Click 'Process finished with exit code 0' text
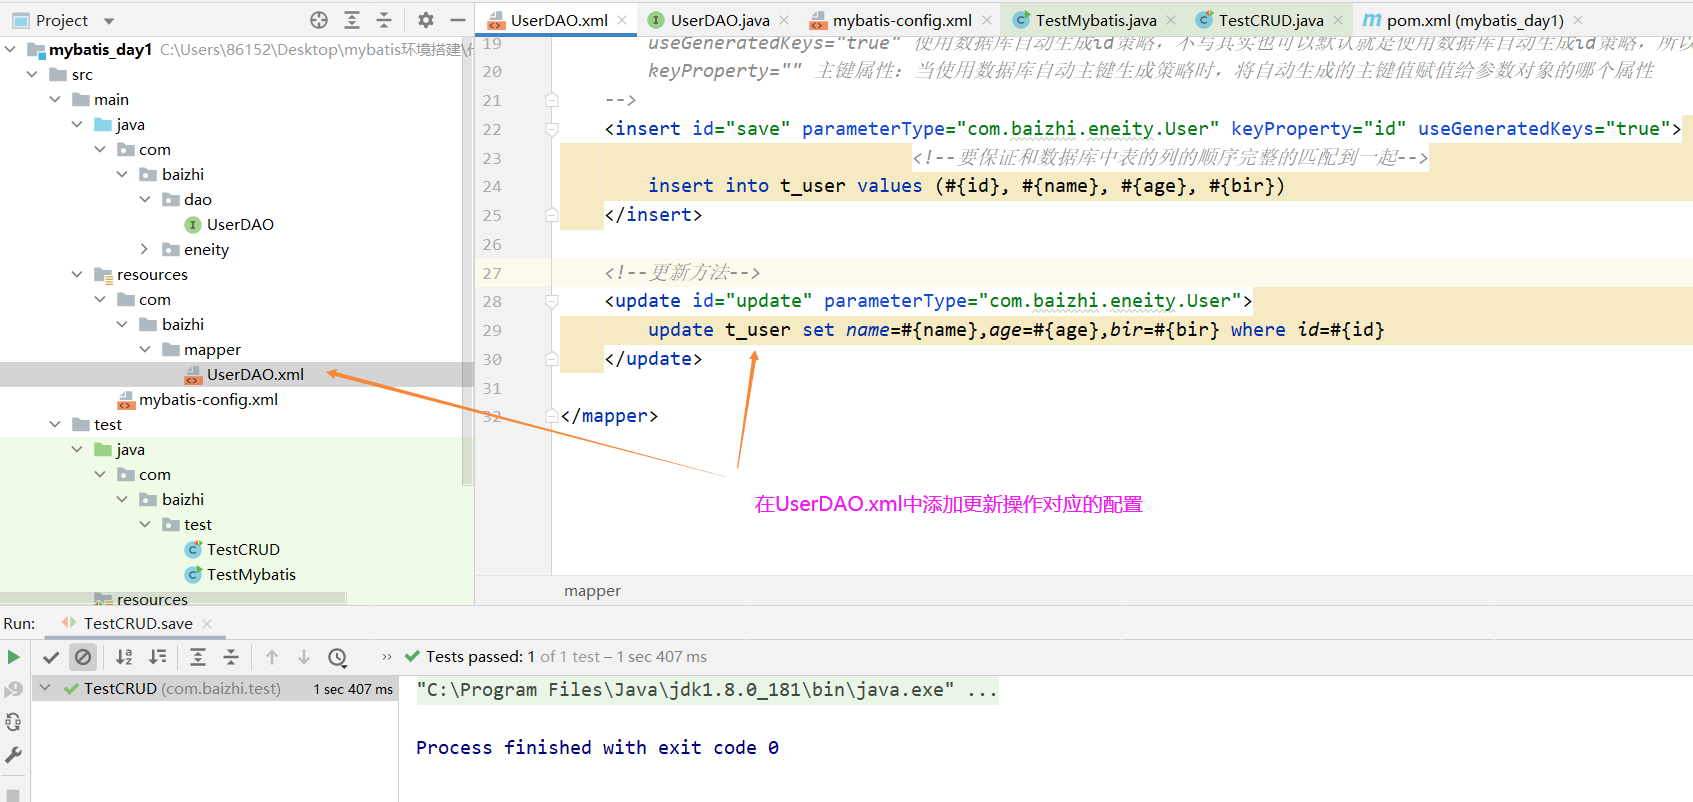The height and width of the screenshot is (802, 1693). pos(597,748)
